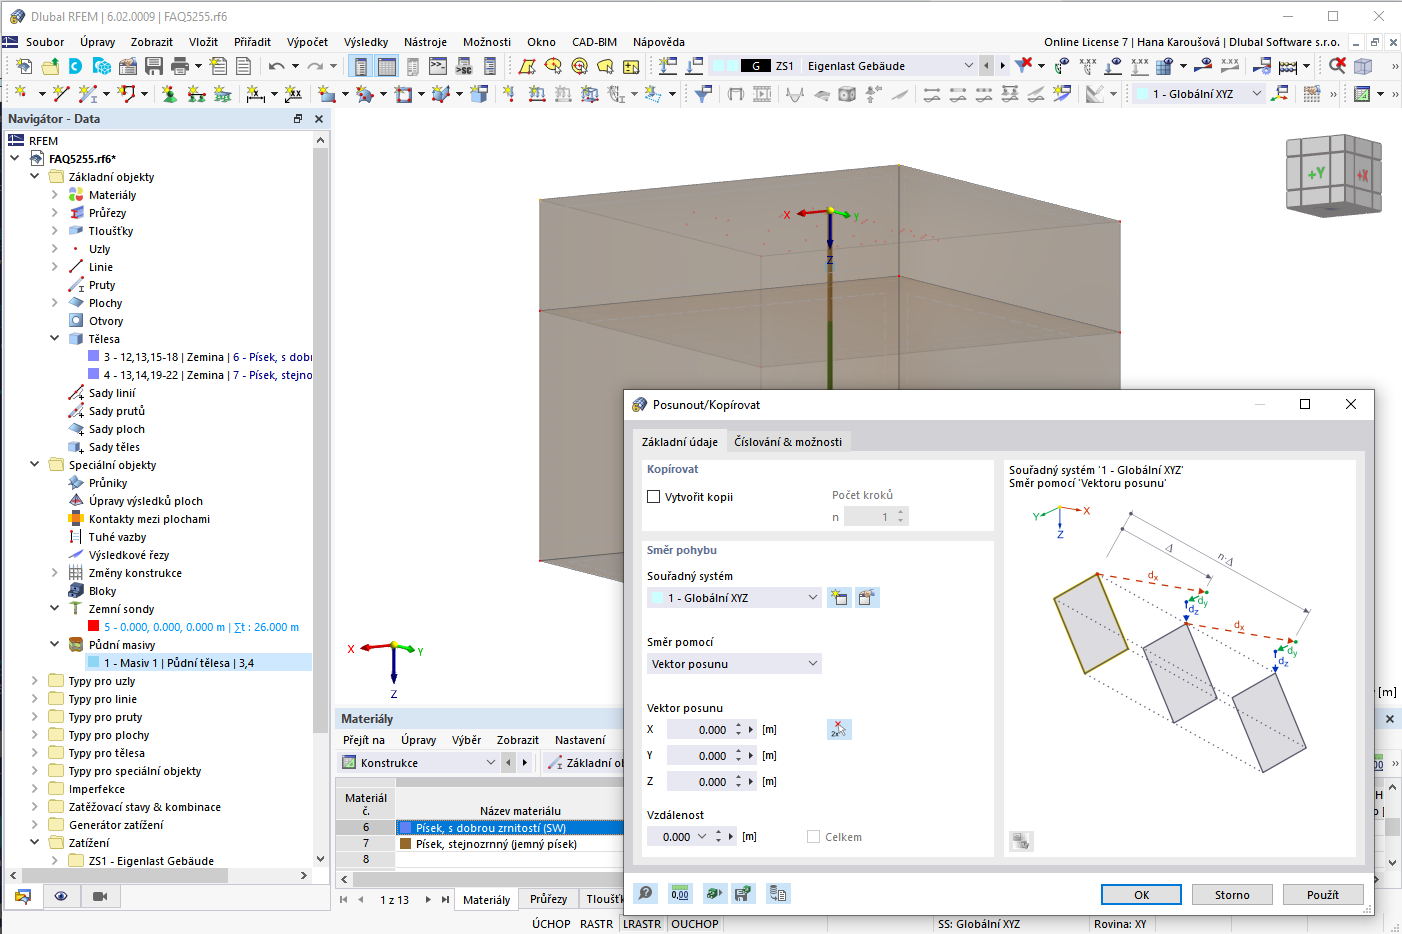Click the OK button in the dialog
This screenshot has width=1402, height=934.
(1141, 895)
